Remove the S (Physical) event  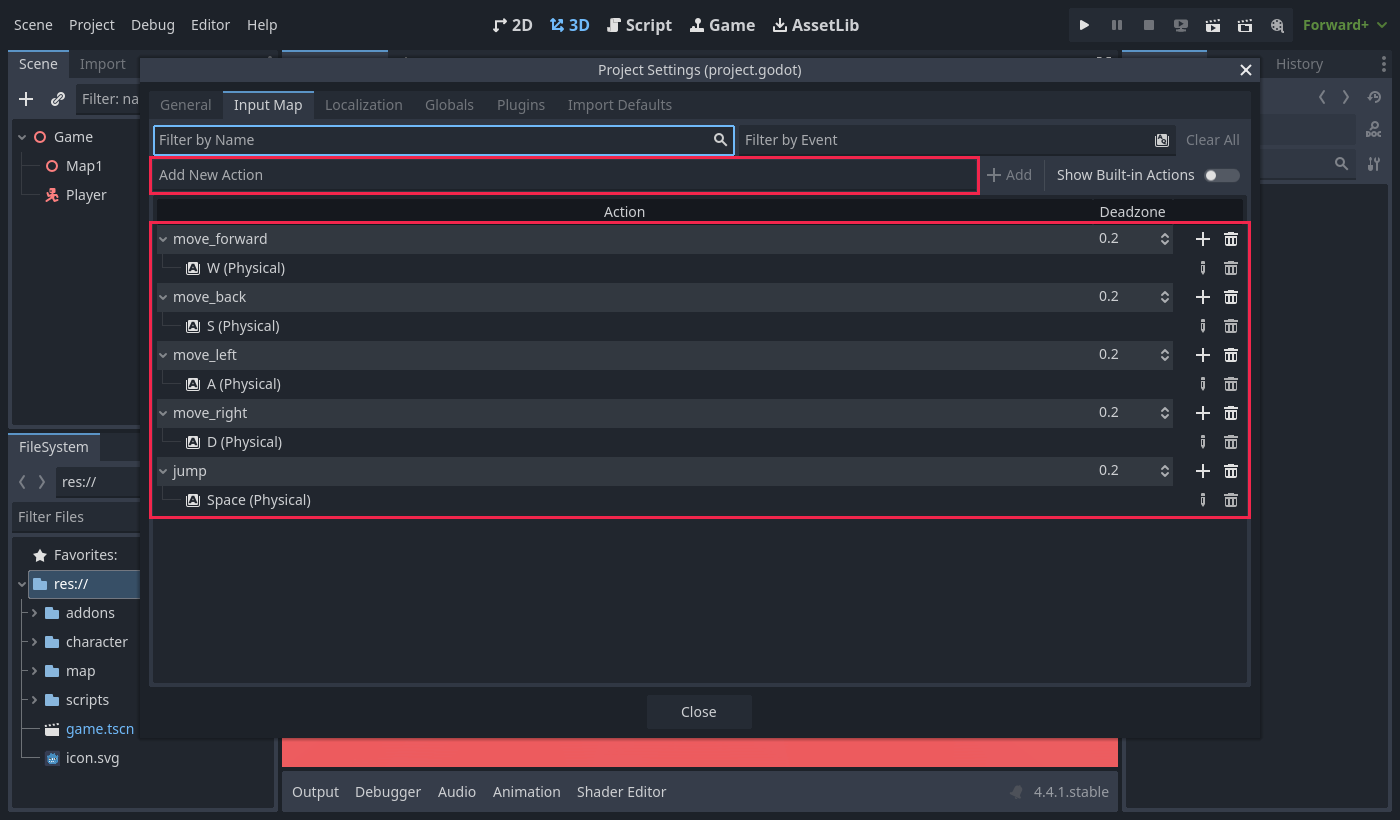pos(1231,326)
